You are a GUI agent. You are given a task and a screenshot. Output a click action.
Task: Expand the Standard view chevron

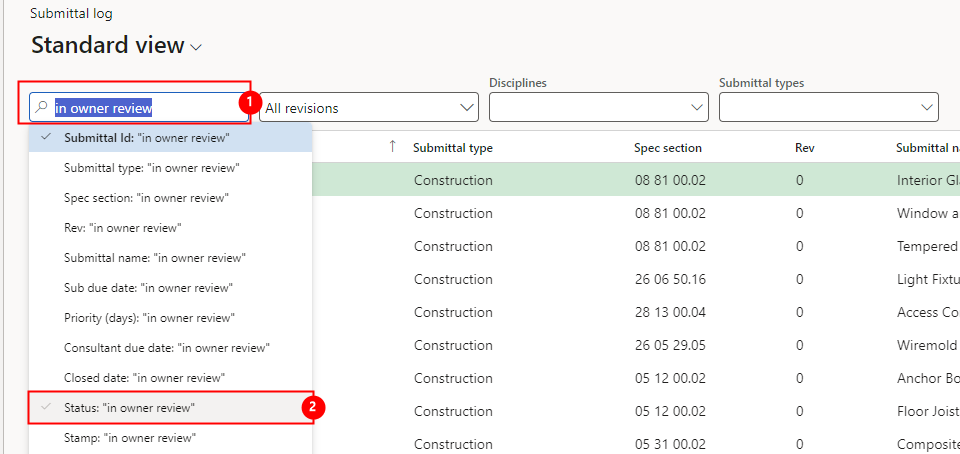point(196,47)
